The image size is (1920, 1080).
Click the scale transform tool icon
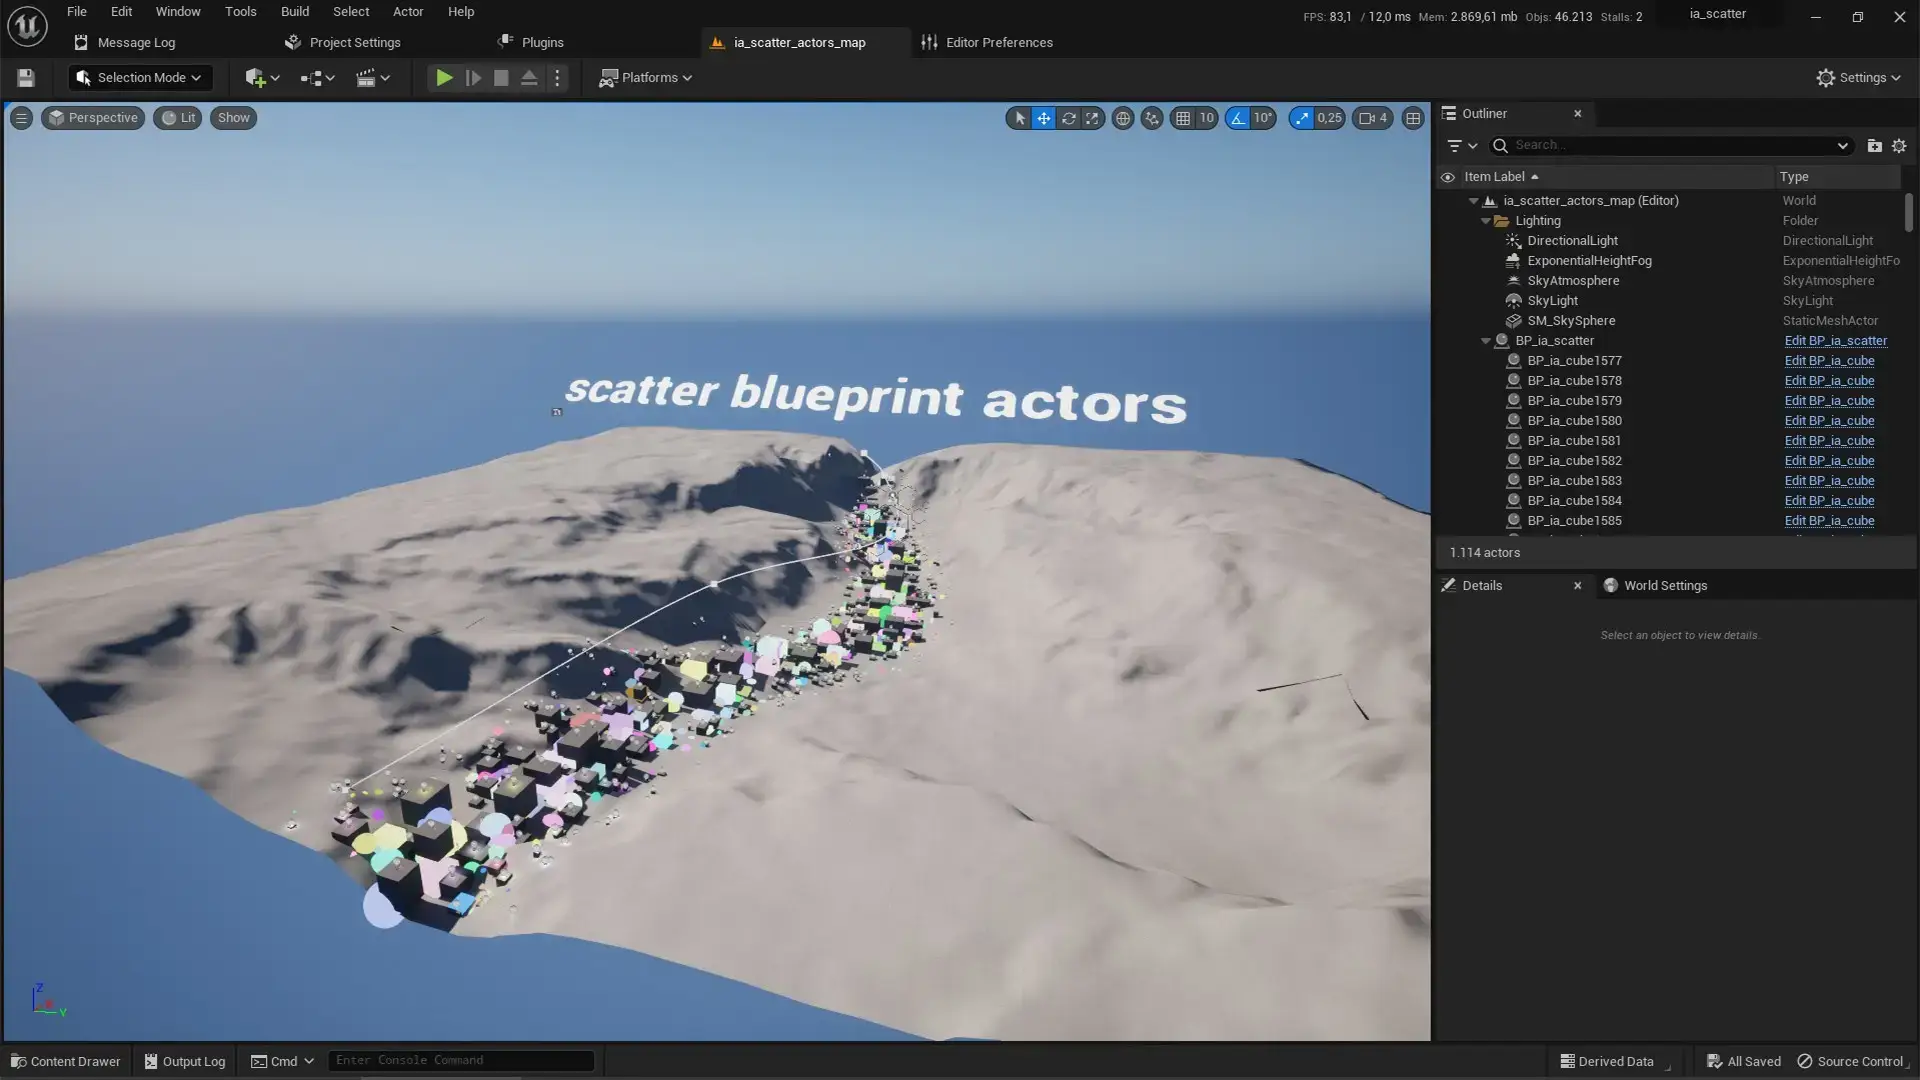[x=1092, y=118]
